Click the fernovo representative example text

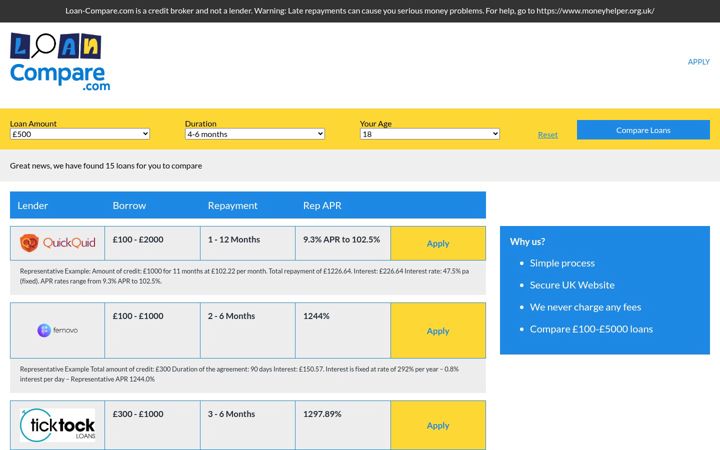(x=239, y=374)
